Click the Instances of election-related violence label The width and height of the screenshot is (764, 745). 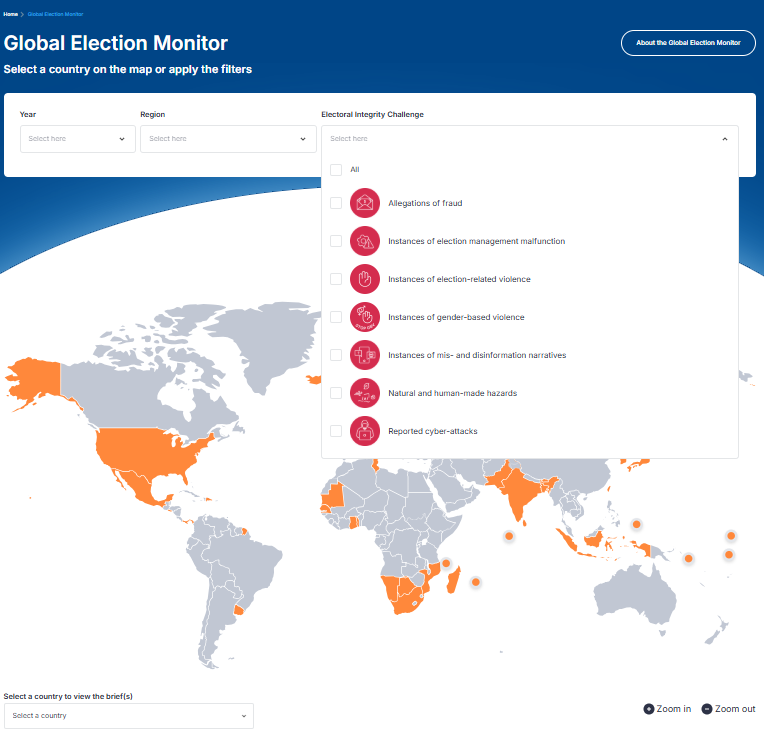point(459,279)
